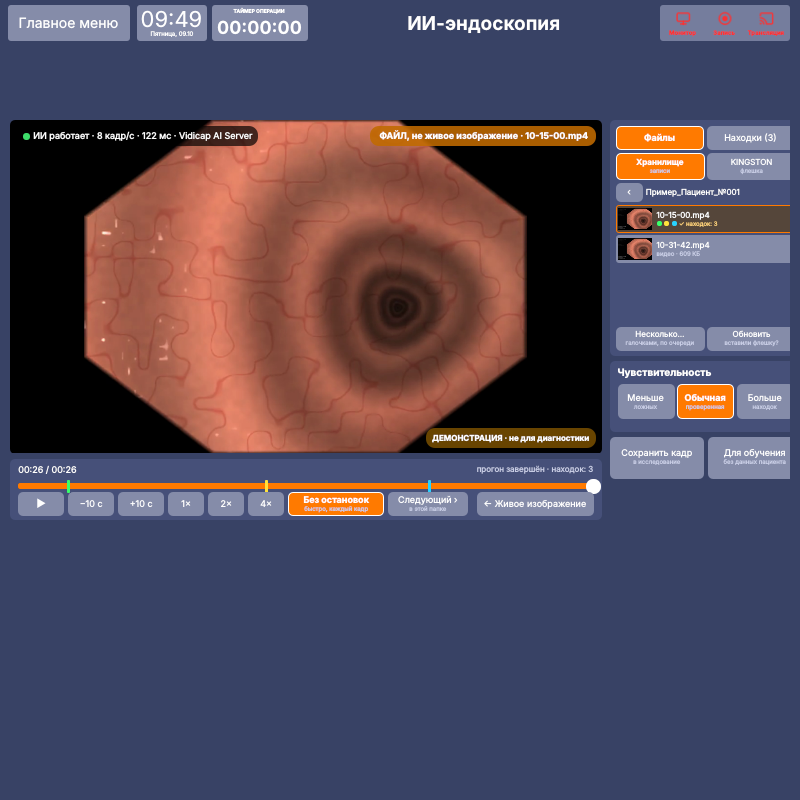
Task: Start recording with the Запись icon
Action: point(724,23)
